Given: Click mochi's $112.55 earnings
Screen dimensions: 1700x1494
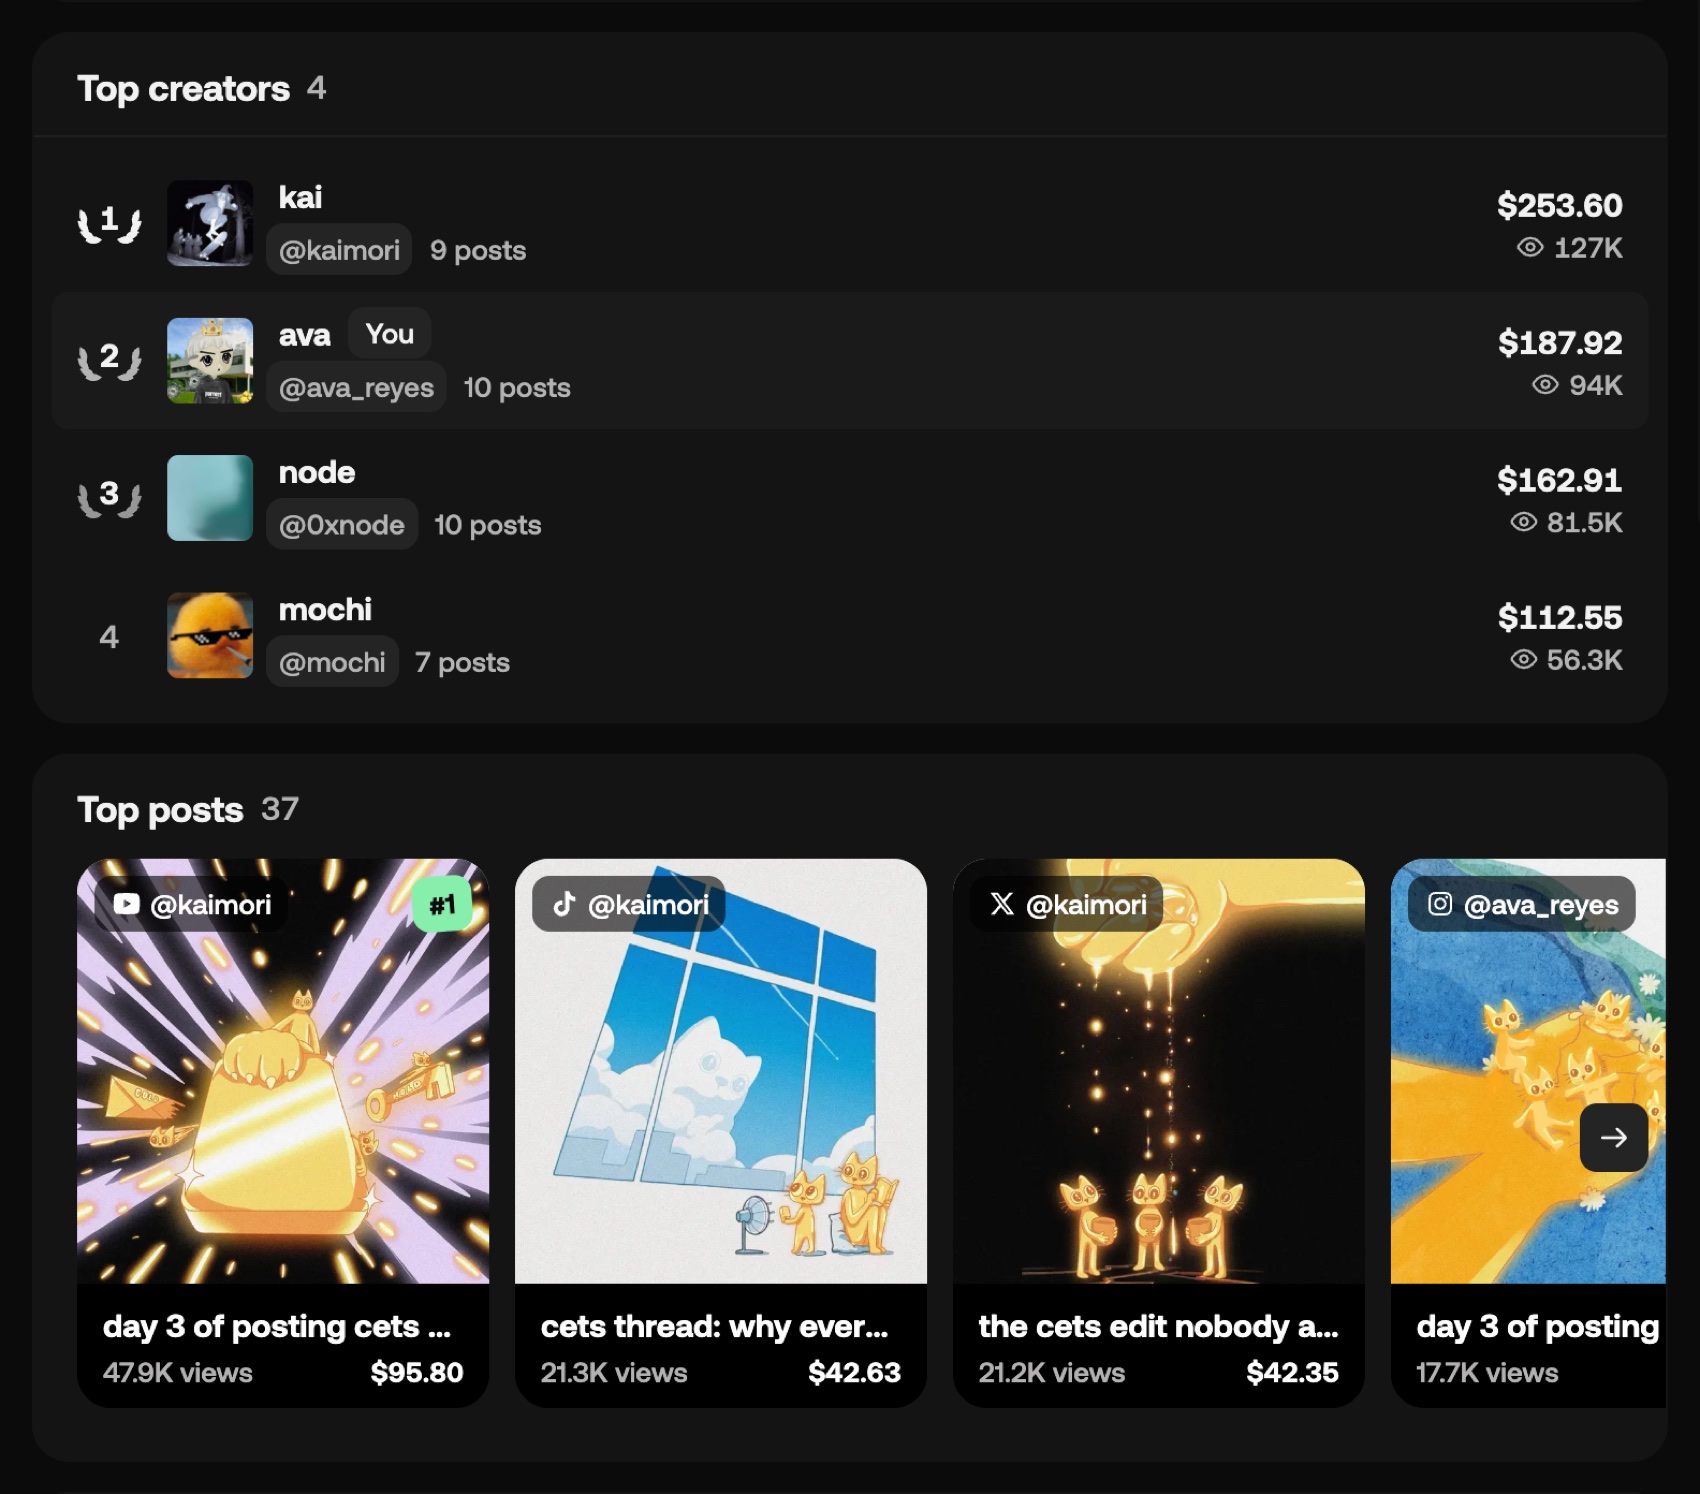Looking at the screenshot, I should coord(1560,617).
